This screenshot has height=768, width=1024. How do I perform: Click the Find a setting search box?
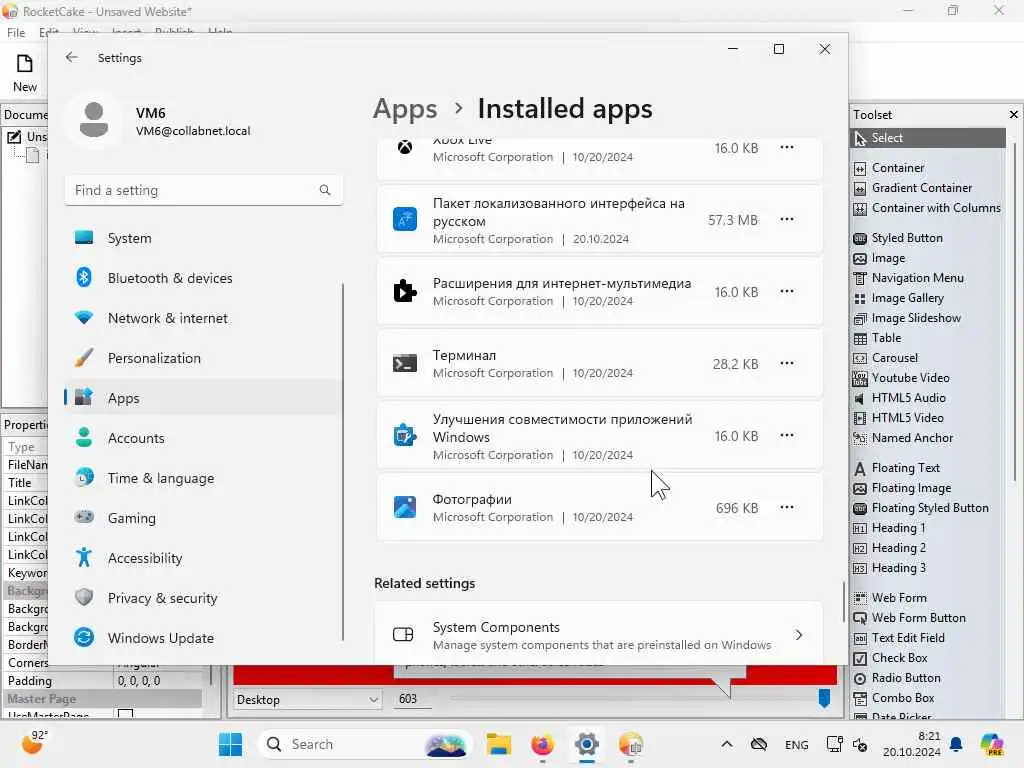(204, 190)
